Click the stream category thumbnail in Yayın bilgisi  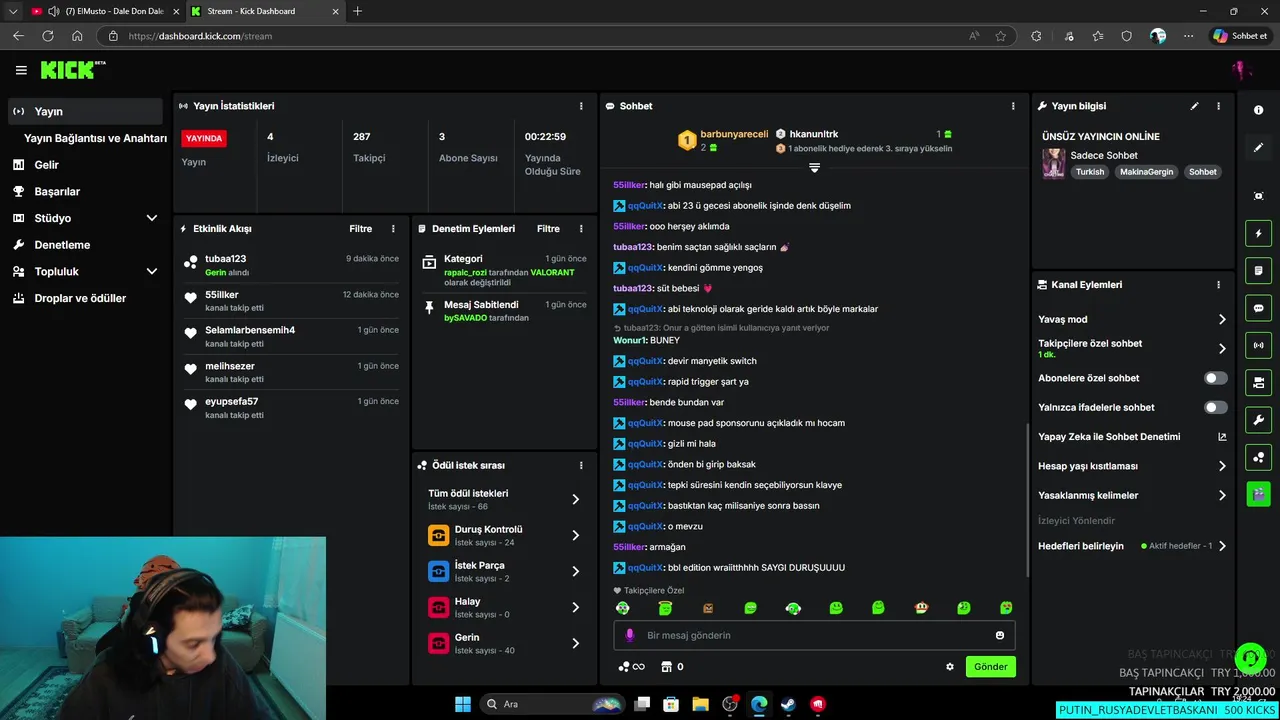tap(1053, 163)
